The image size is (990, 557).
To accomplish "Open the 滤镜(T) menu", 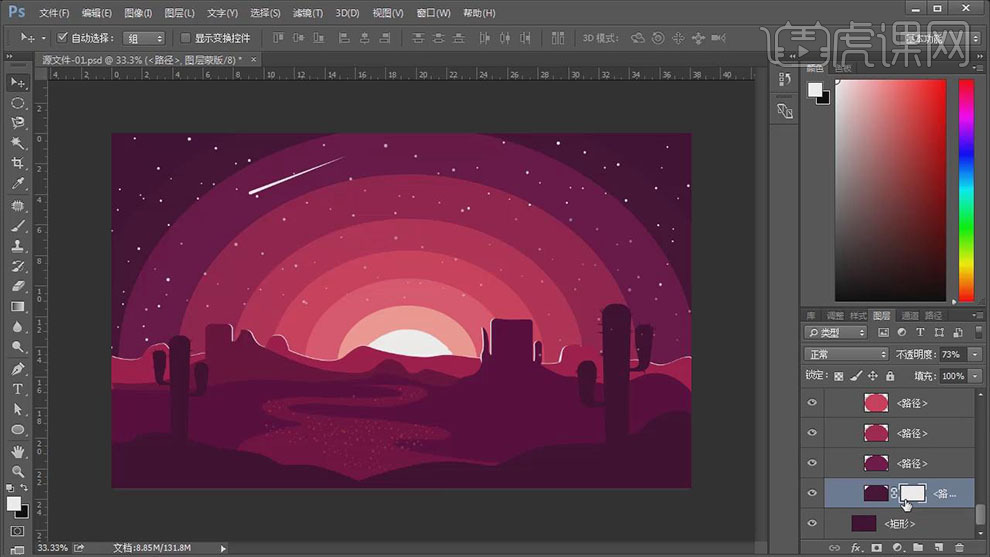I will (308, 13).
